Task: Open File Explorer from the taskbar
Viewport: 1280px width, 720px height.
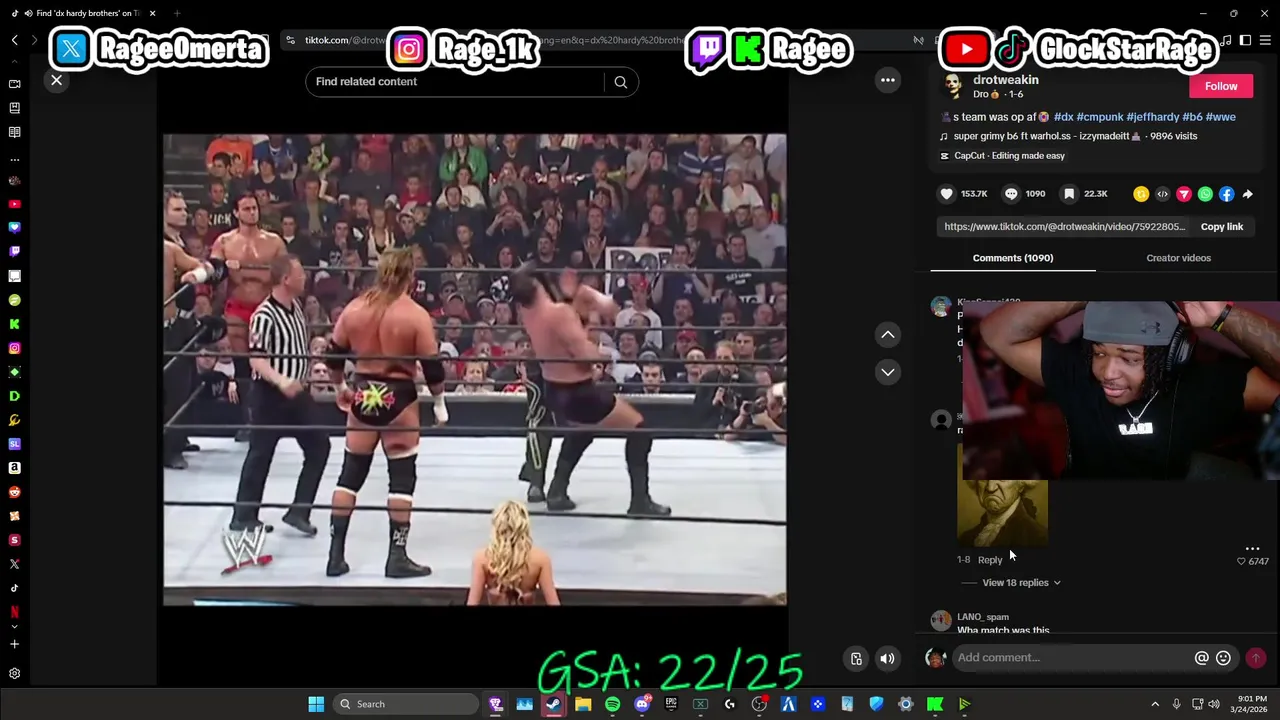Action: click(x=583, y=704)
